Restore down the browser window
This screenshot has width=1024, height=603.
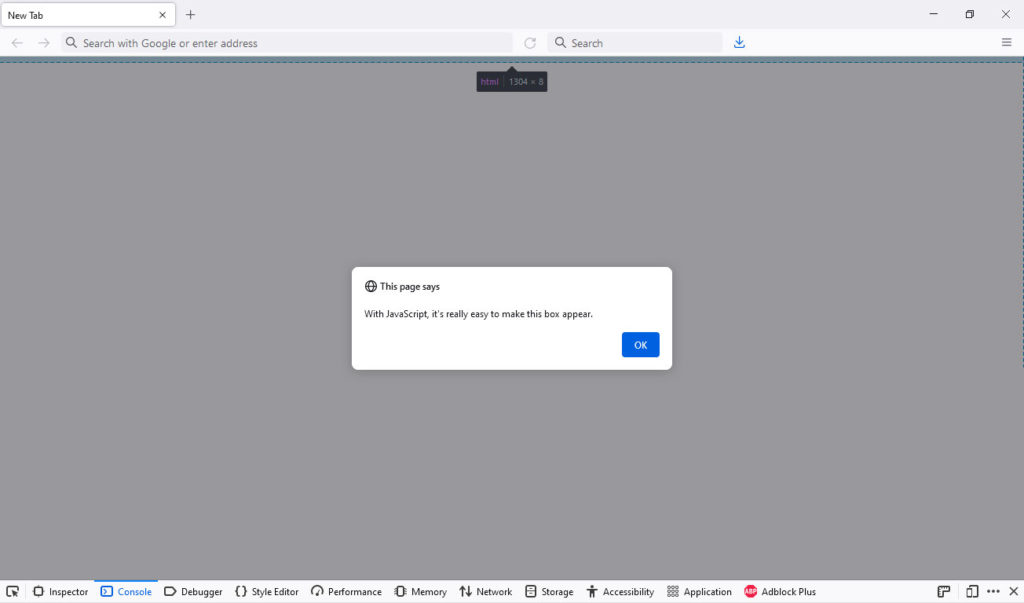click(970, 14)
